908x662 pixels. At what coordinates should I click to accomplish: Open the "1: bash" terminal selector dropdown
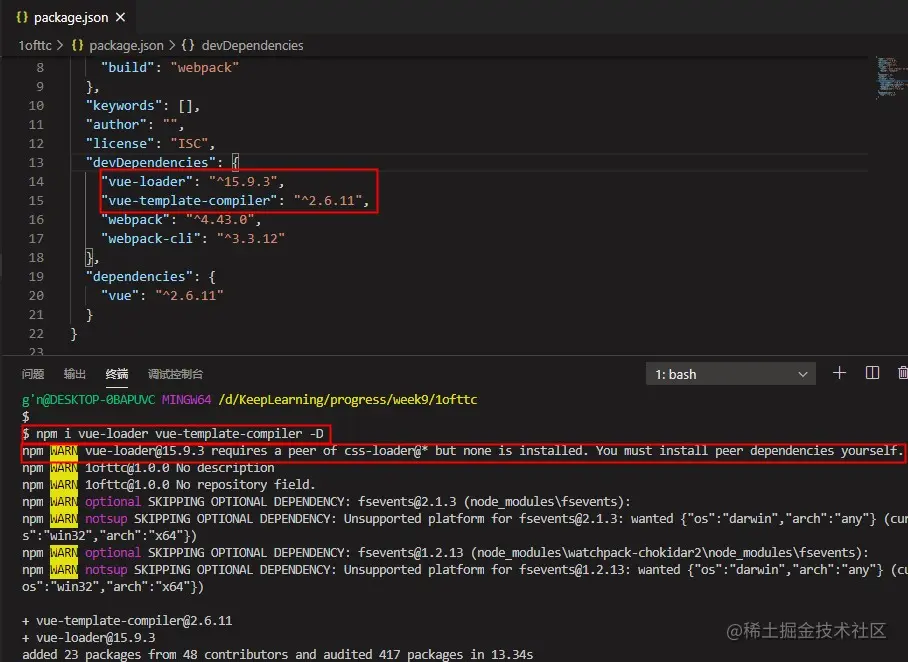(x=731, y=374)
